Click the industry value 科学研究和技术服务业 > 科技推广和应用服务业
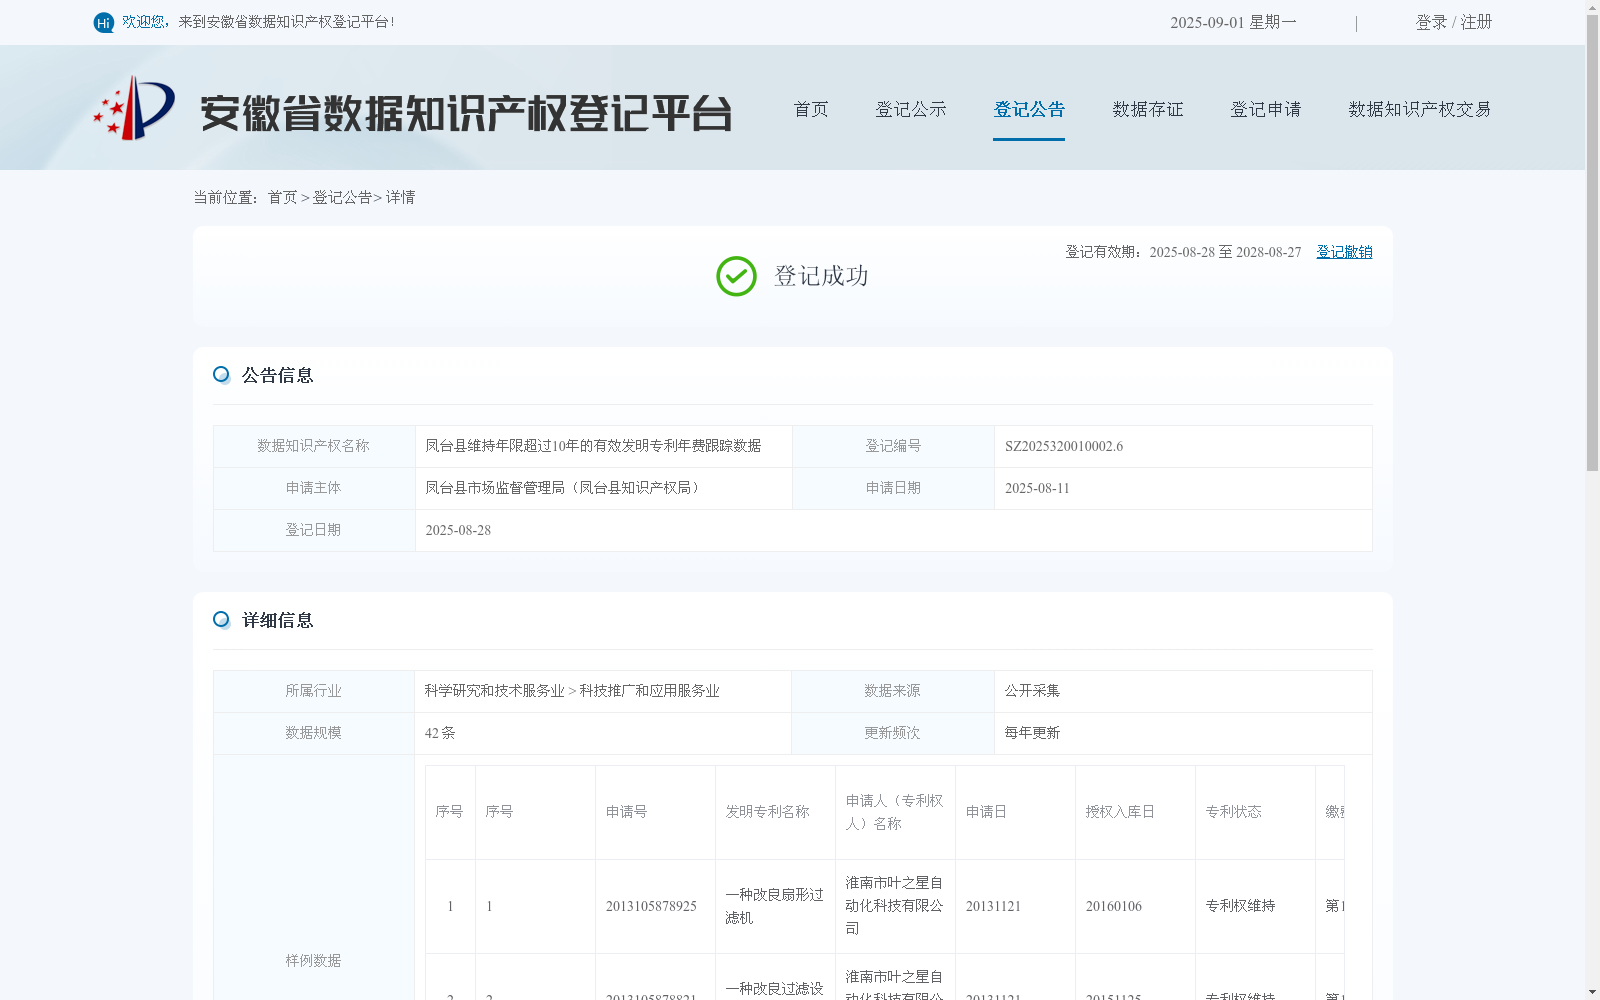Screen dimensions: 1600x1000 click(572, 691)
